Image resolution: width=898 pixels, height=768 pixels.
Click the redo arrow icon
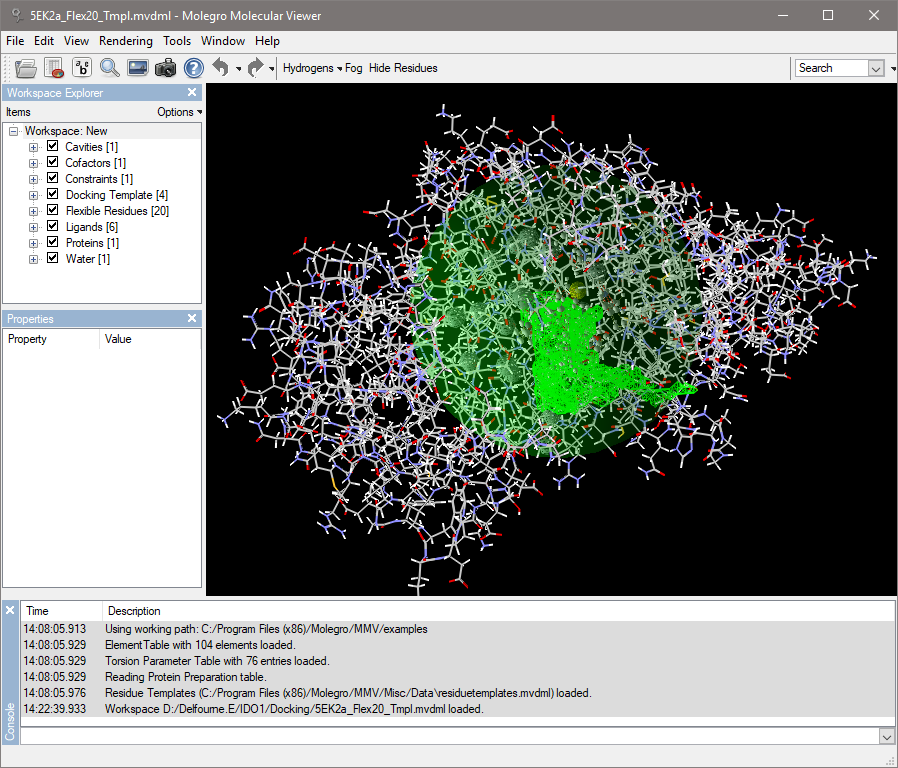pos(255,68)
